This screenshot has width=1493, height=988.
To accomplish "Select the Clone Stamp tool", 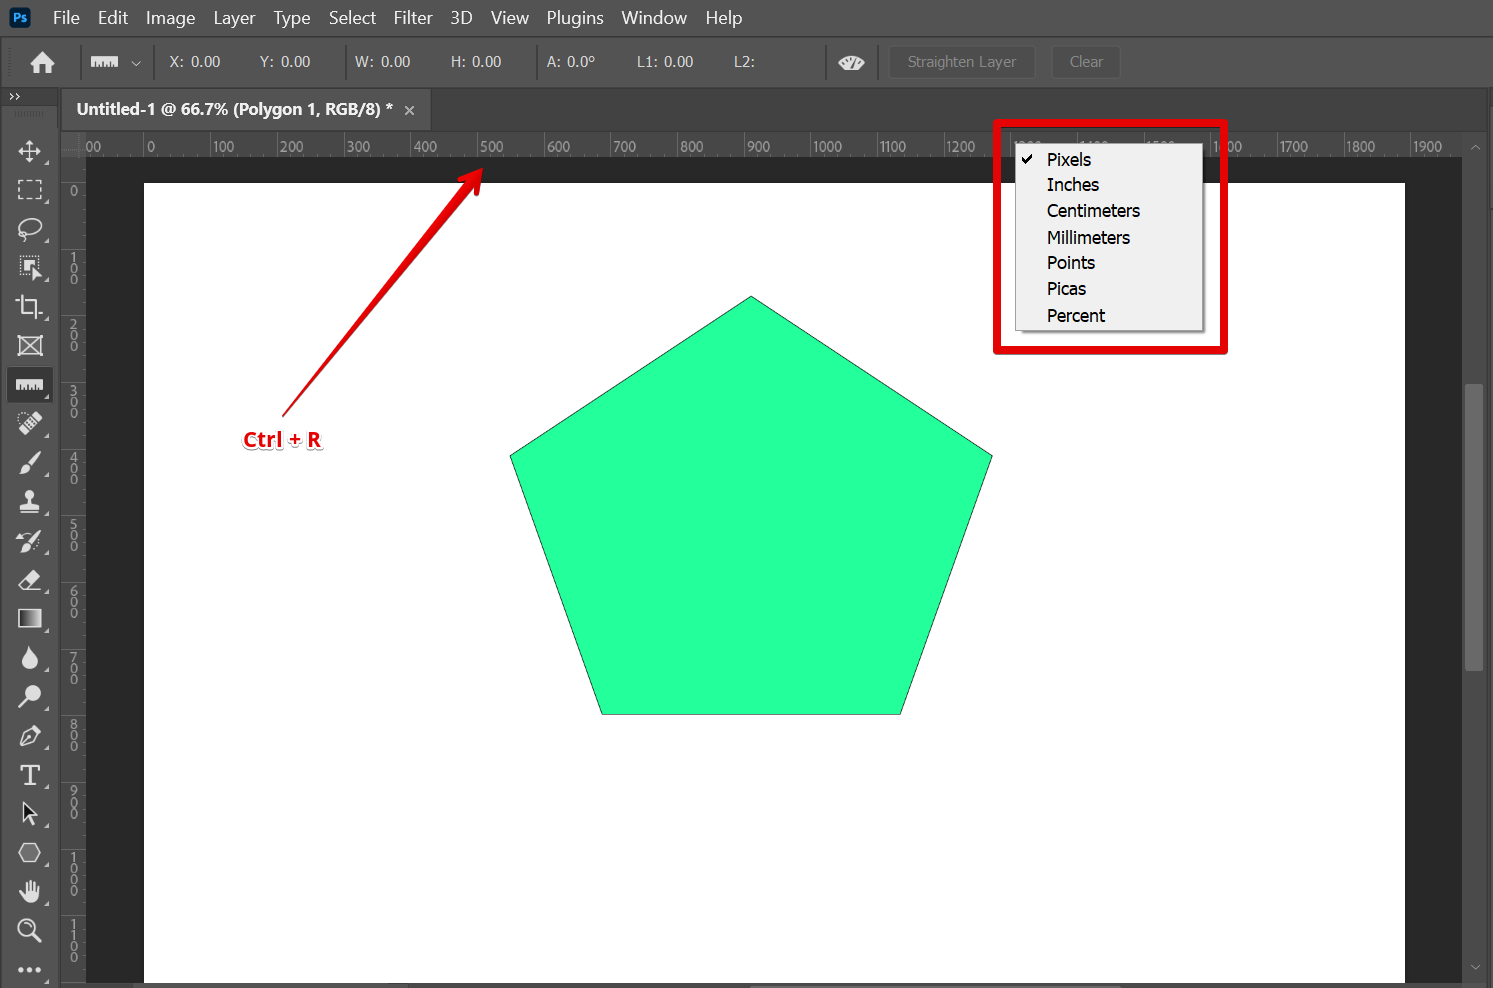I will pyautogui.click(x=30, y=501).
